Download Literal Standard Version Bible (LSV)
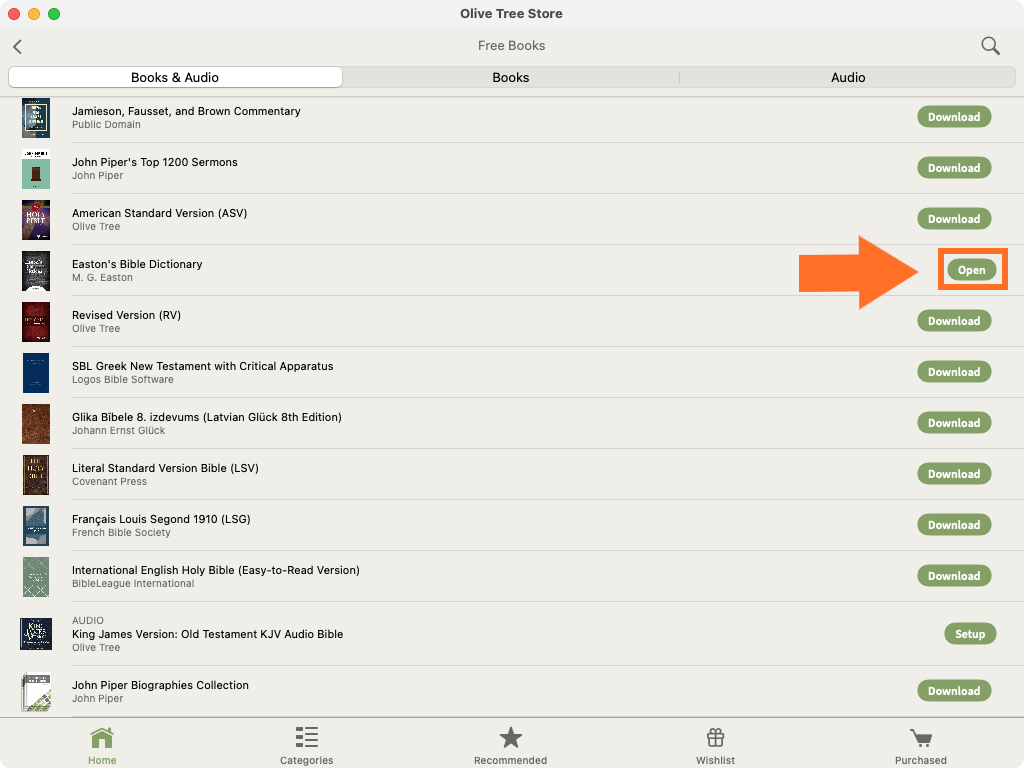This screenshot has height=768, width=1024. pyautogui.click(x=954, y=473)
